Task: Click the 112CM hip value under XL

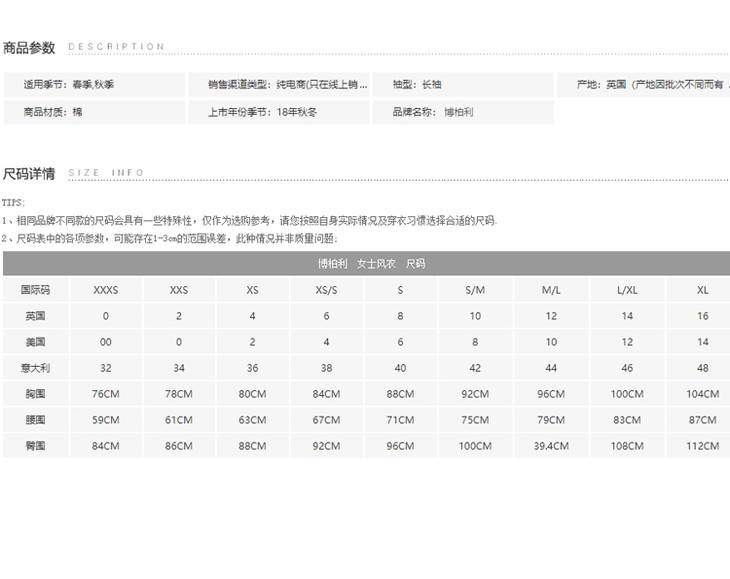Action: coord(703,446)
